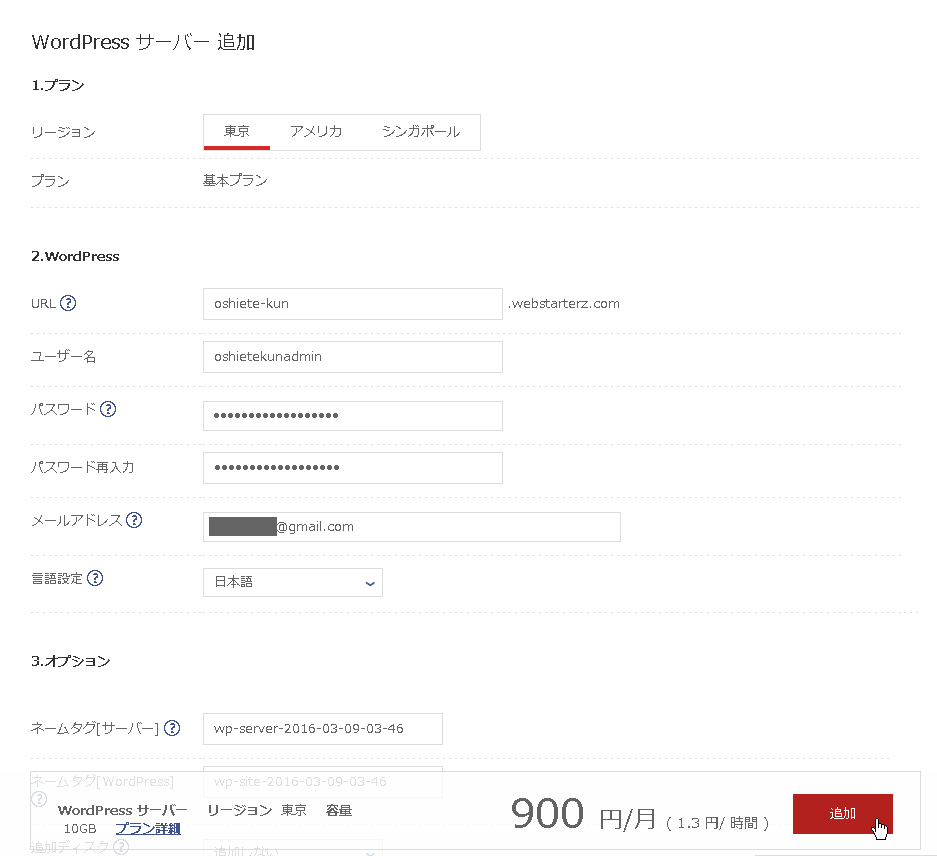Image resolution: width=937 pixels, height=856 pixels.
Task: Open the help icon next to メールアドレス
Action: coord(134,520)
